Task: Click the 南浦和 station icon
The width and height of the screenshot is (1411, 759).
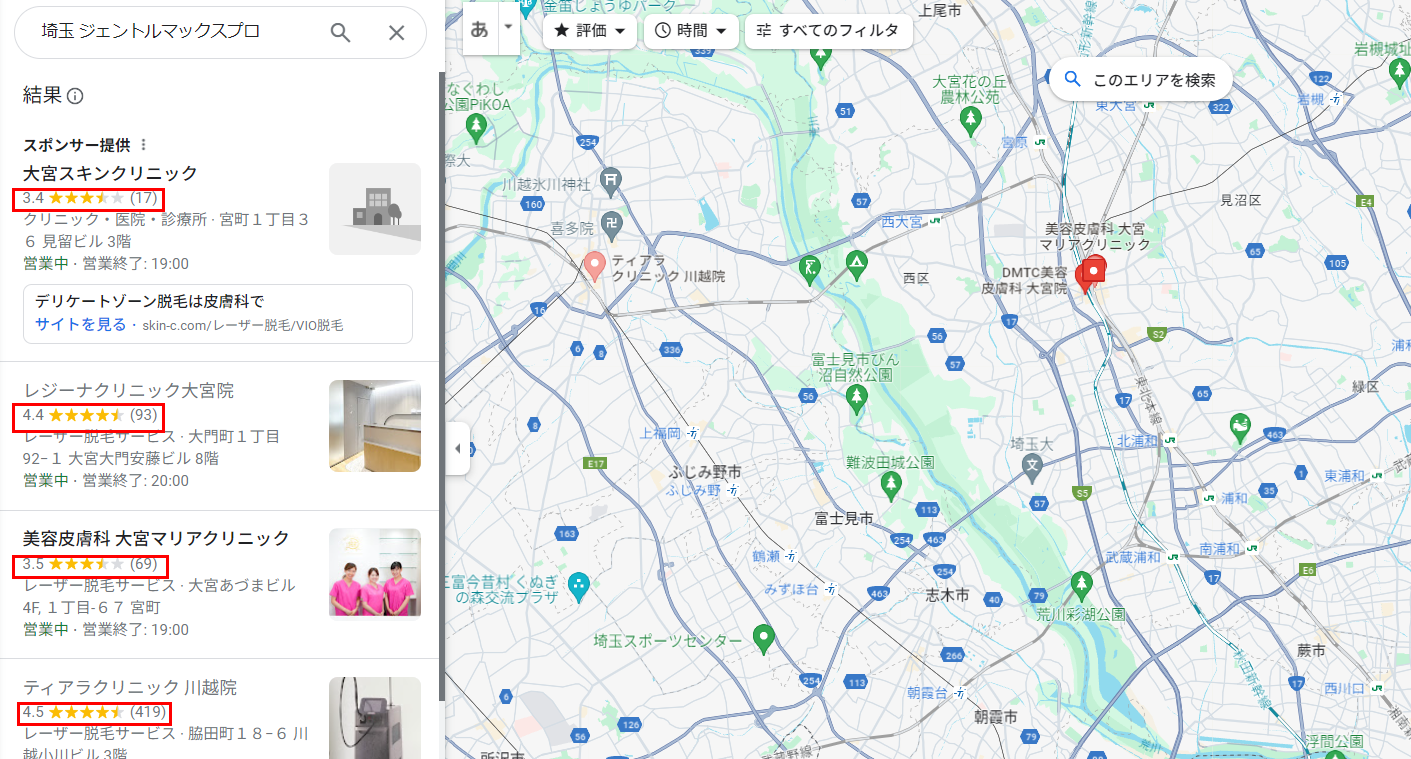Action: coord(1250,549)
